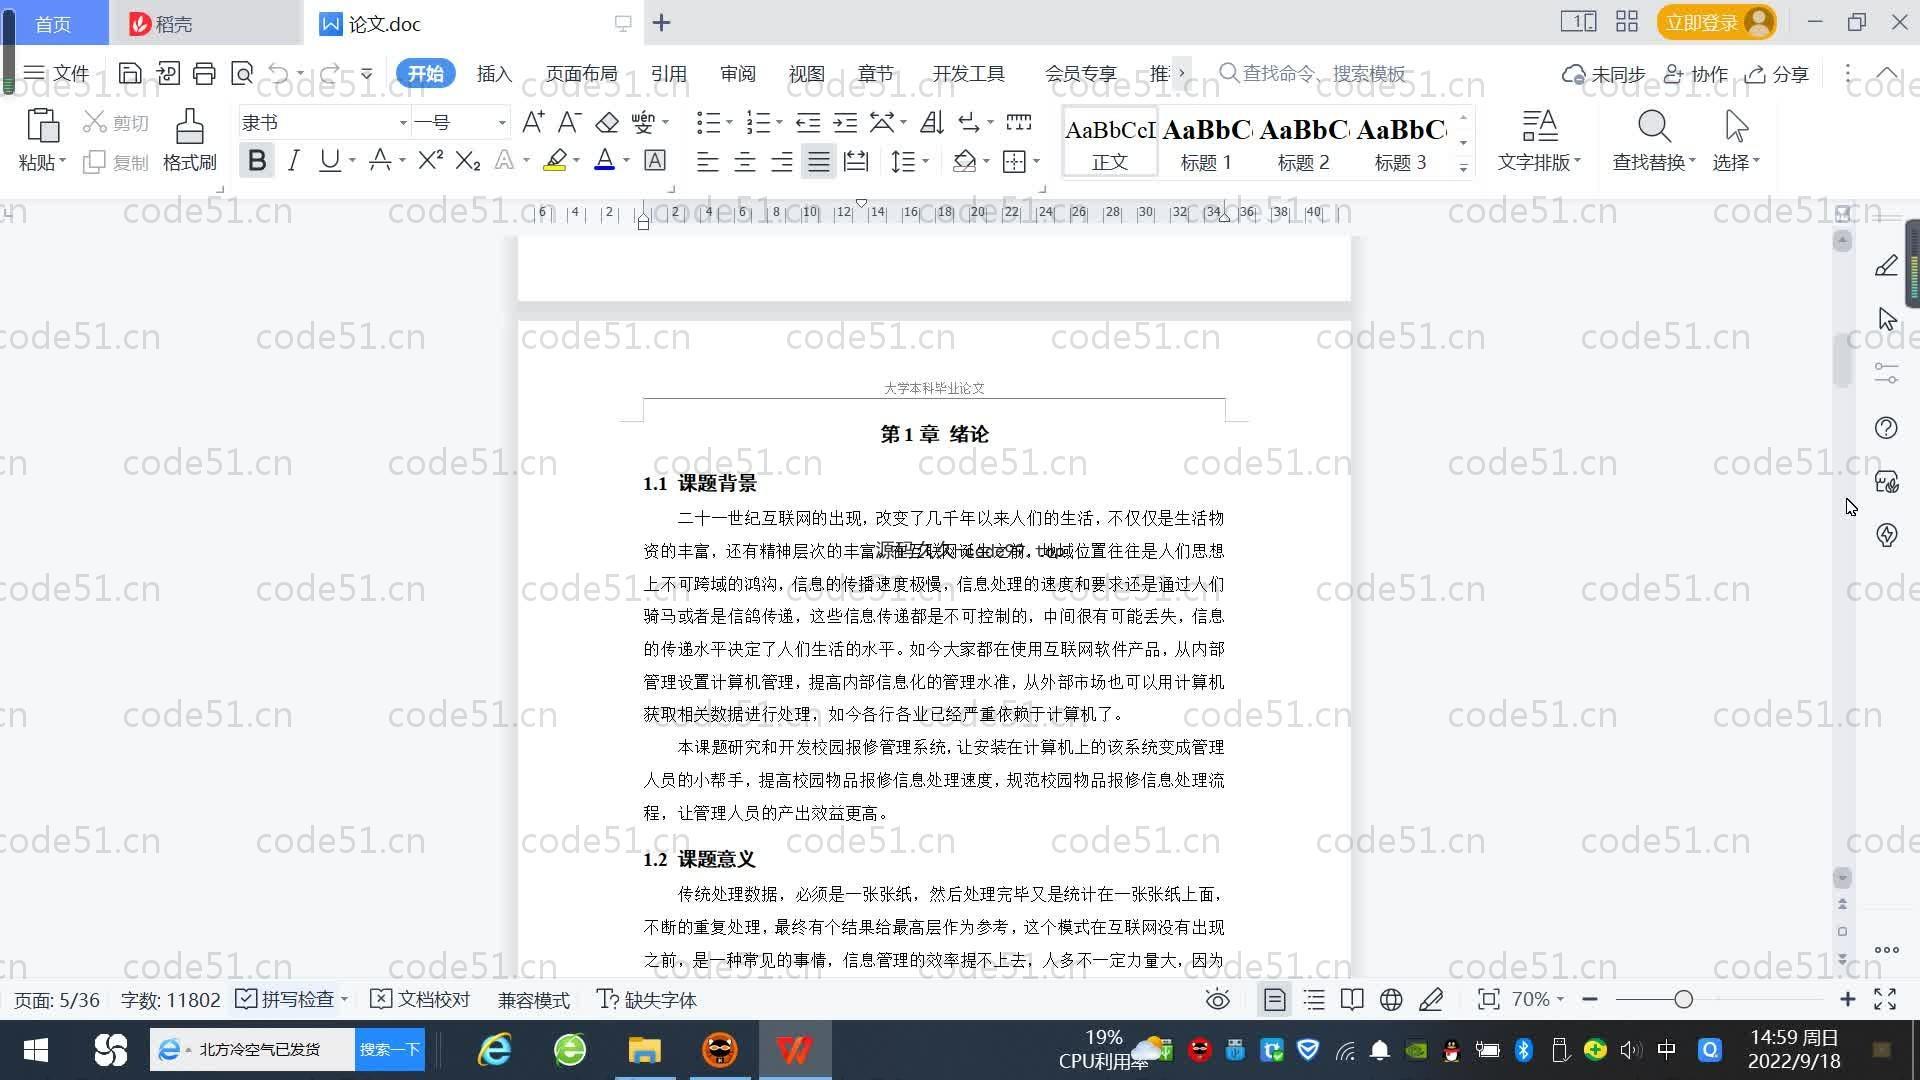The width and height of the screenshot is (1920, 1080).
Task: Switch to 首页 home tab
Action: pyautogui.click(x=53, y=23)
